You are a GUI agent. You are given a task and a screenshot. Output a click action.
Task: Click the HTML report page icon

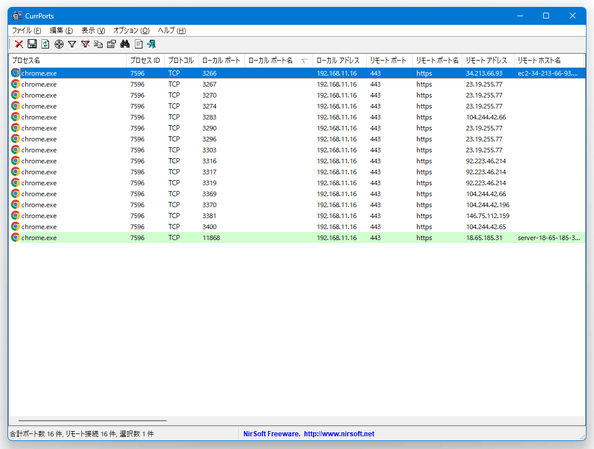[139, 44]
